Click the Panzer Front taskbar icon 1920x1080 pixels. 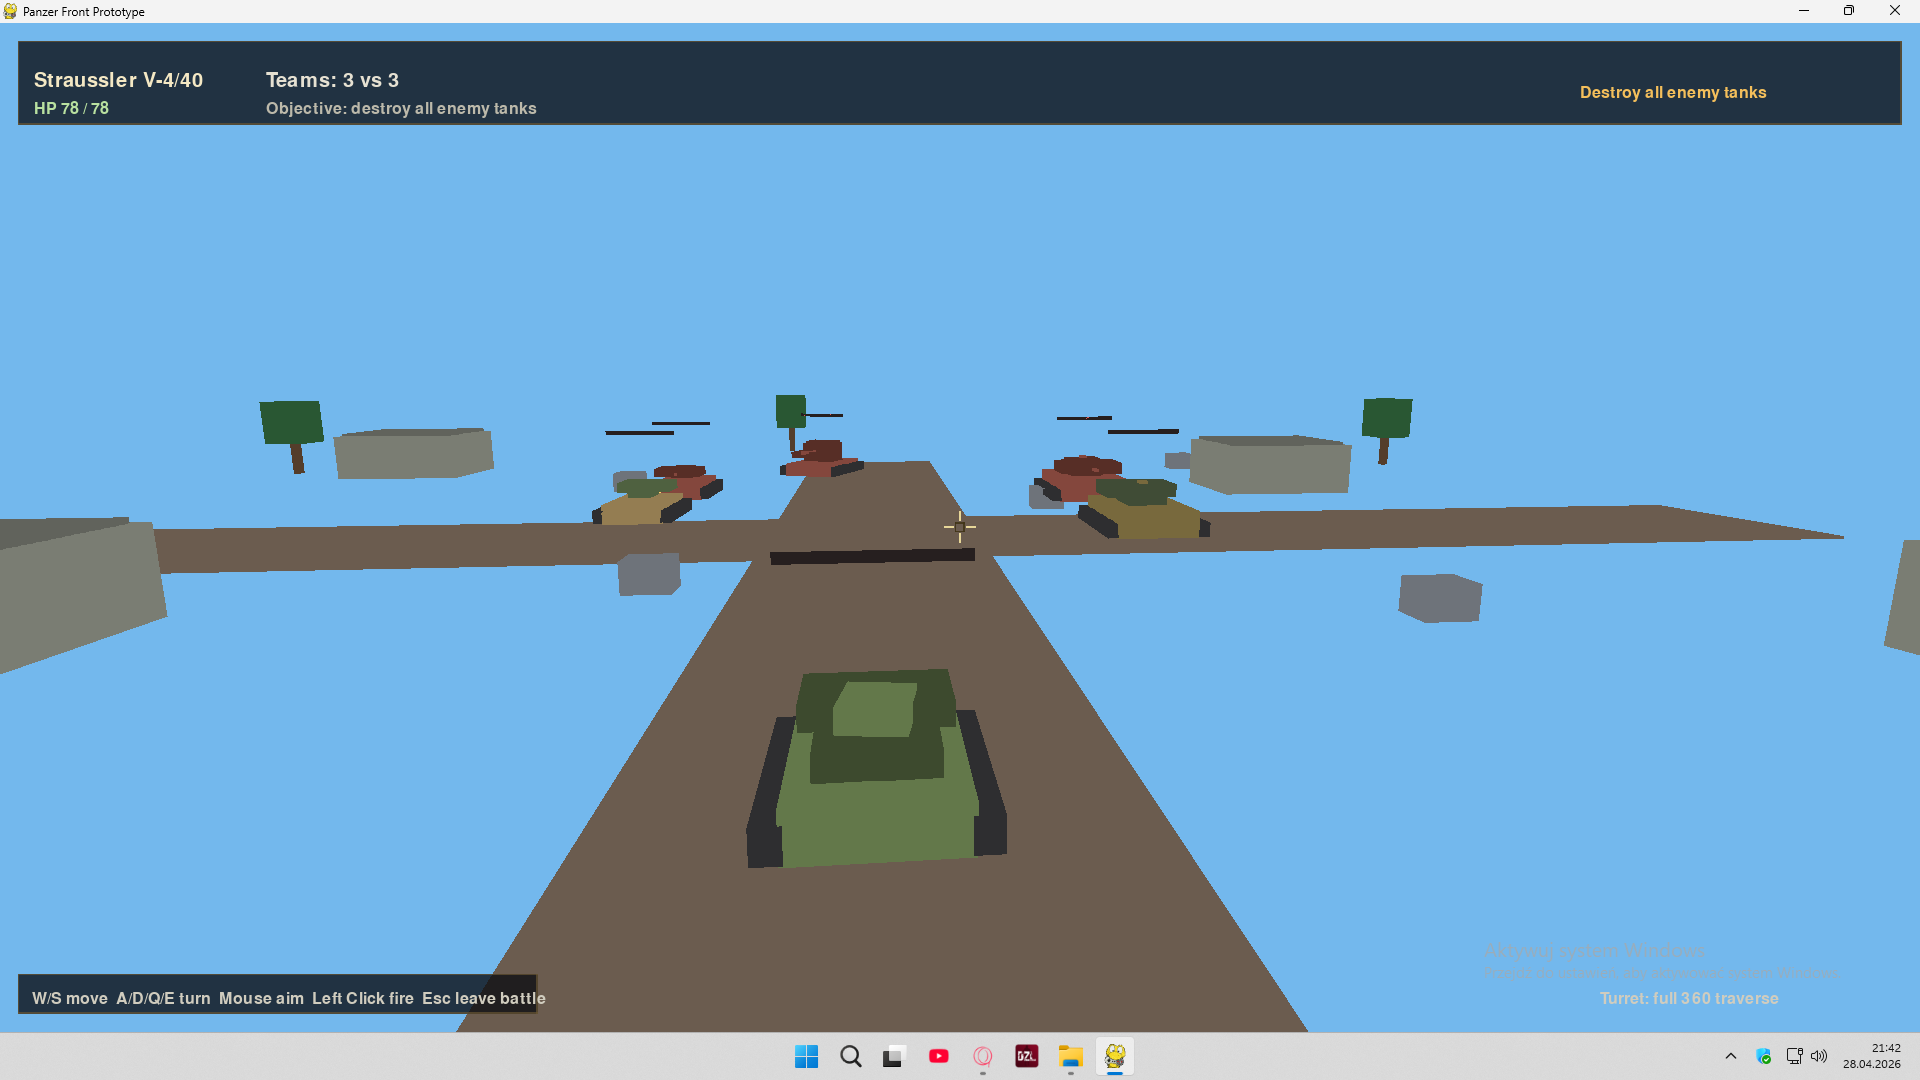coord(1115,1056)
